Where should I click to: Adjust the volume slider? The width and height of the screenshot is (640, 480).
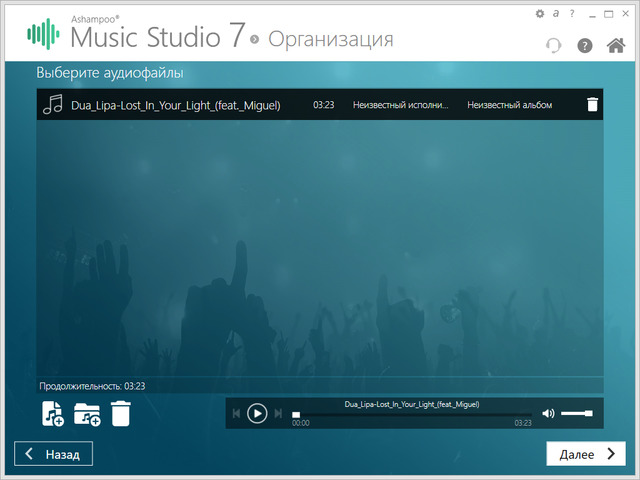pyautogui.click(x=577, y=413)
